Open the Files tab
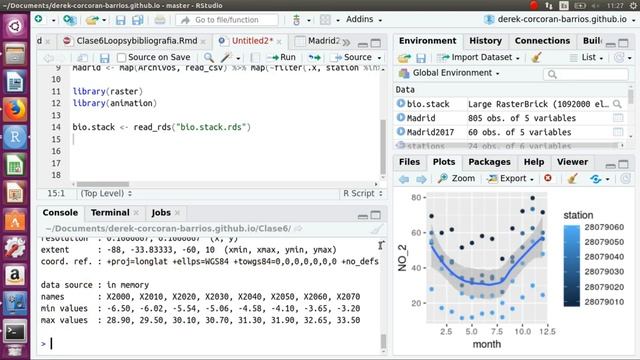The image size is (640, 360). click(x=409, y=162)
